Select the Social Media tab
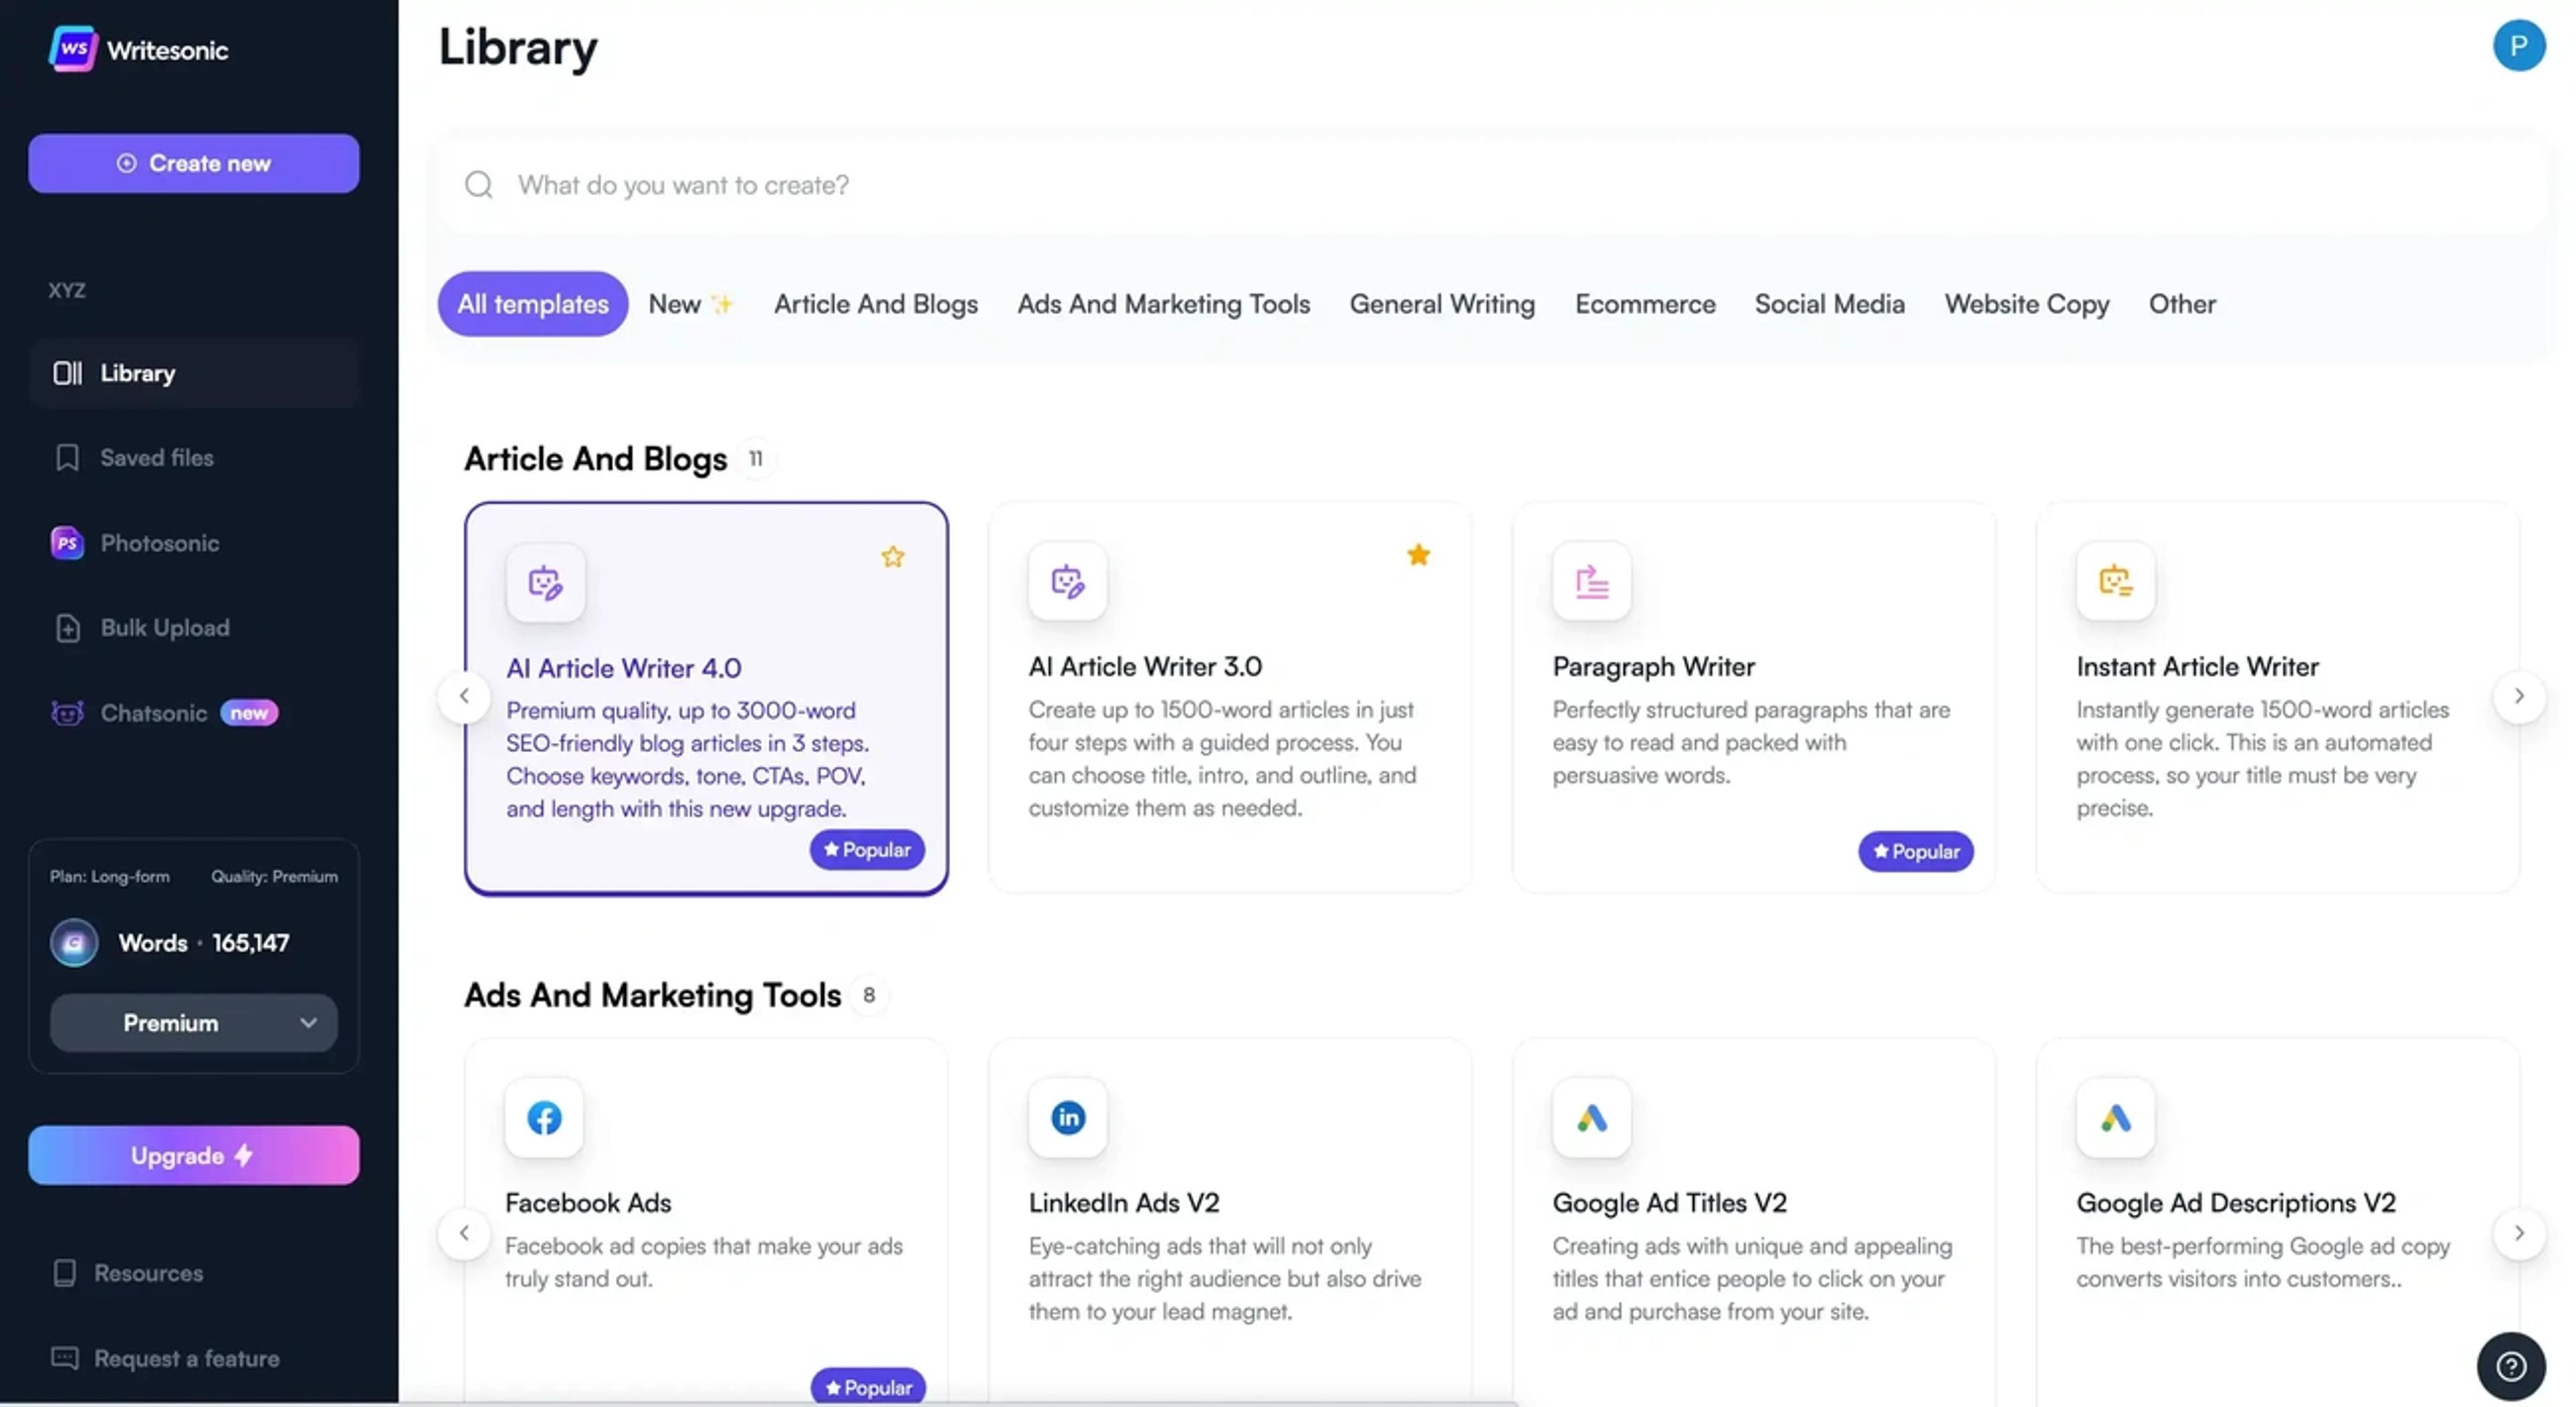 pyautogui.click(x=1828, y=304)
